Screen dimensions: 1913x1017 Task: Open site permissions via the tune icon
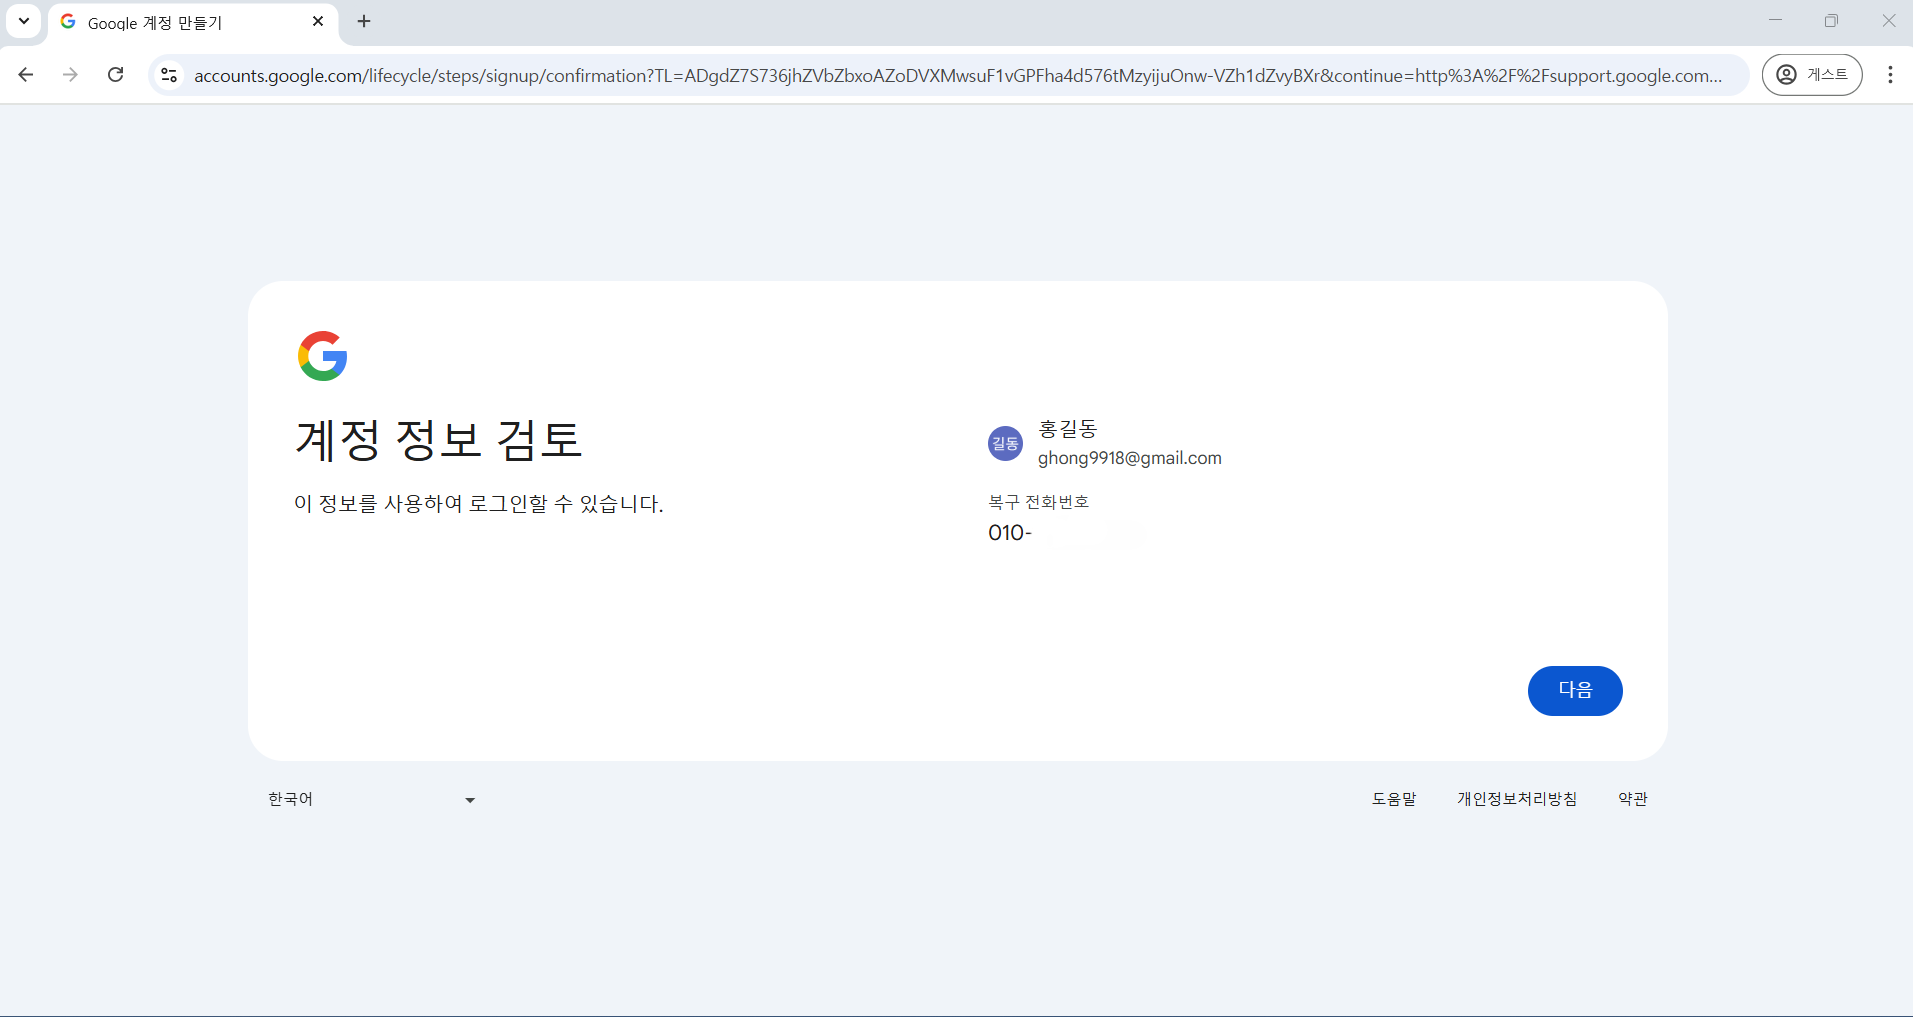coord(169,74)
